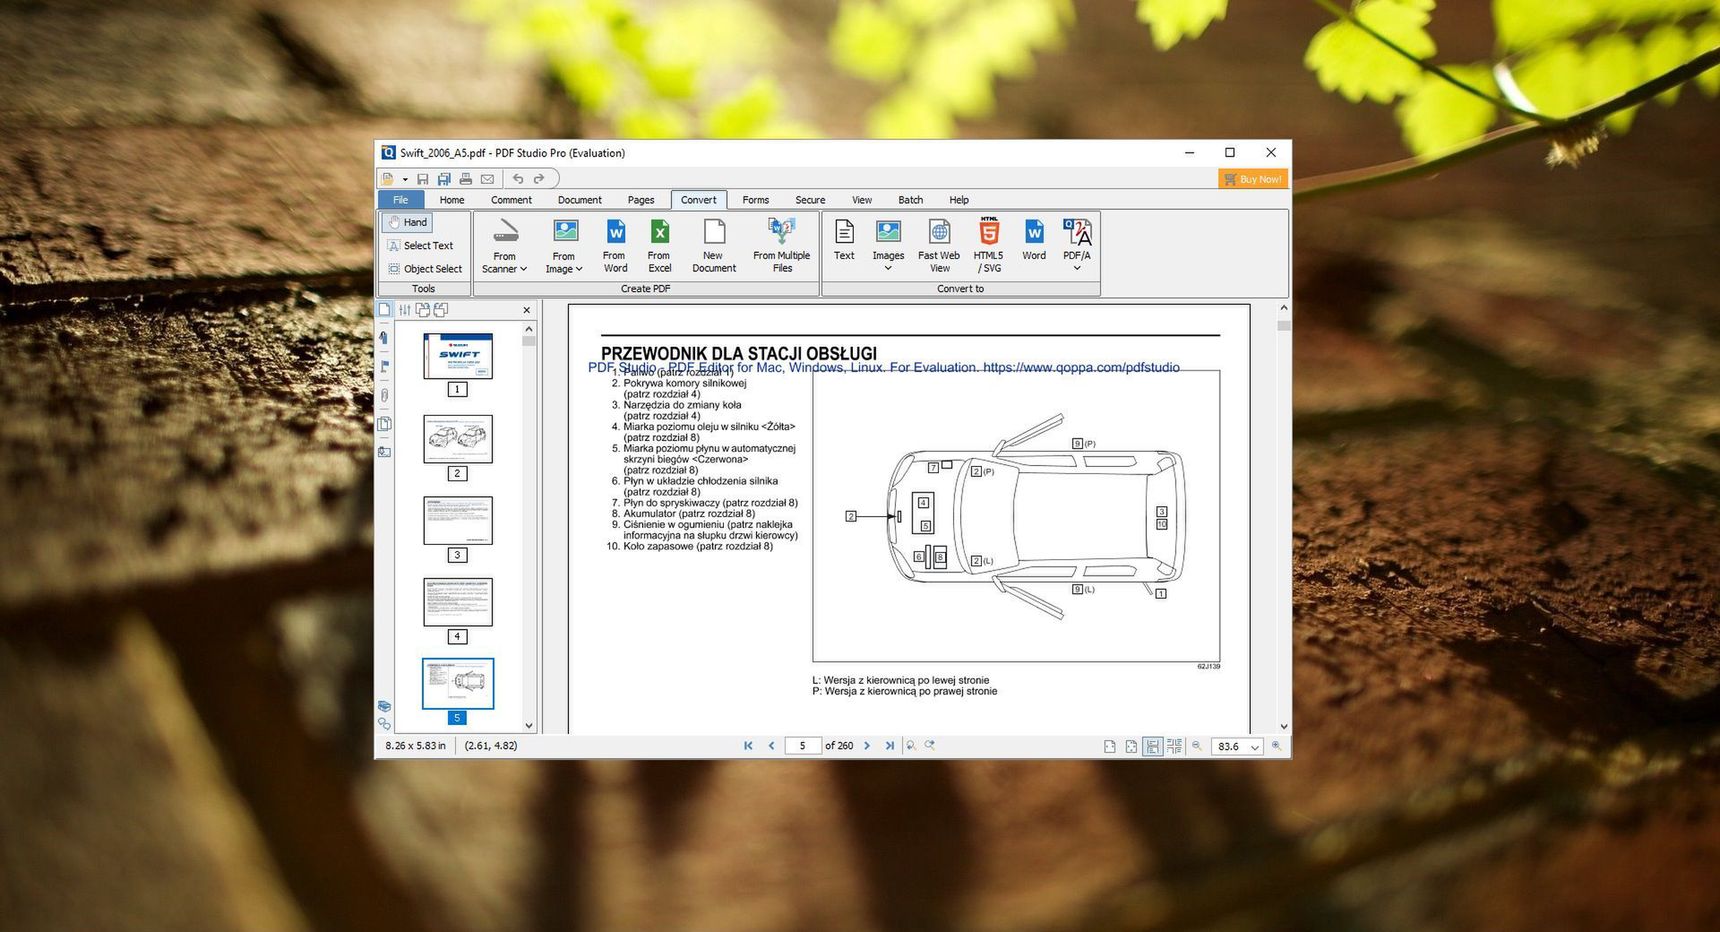Select page 1 thumbnail
Image resolution: width=1720 pixels, height=932 pixels.
458,356
